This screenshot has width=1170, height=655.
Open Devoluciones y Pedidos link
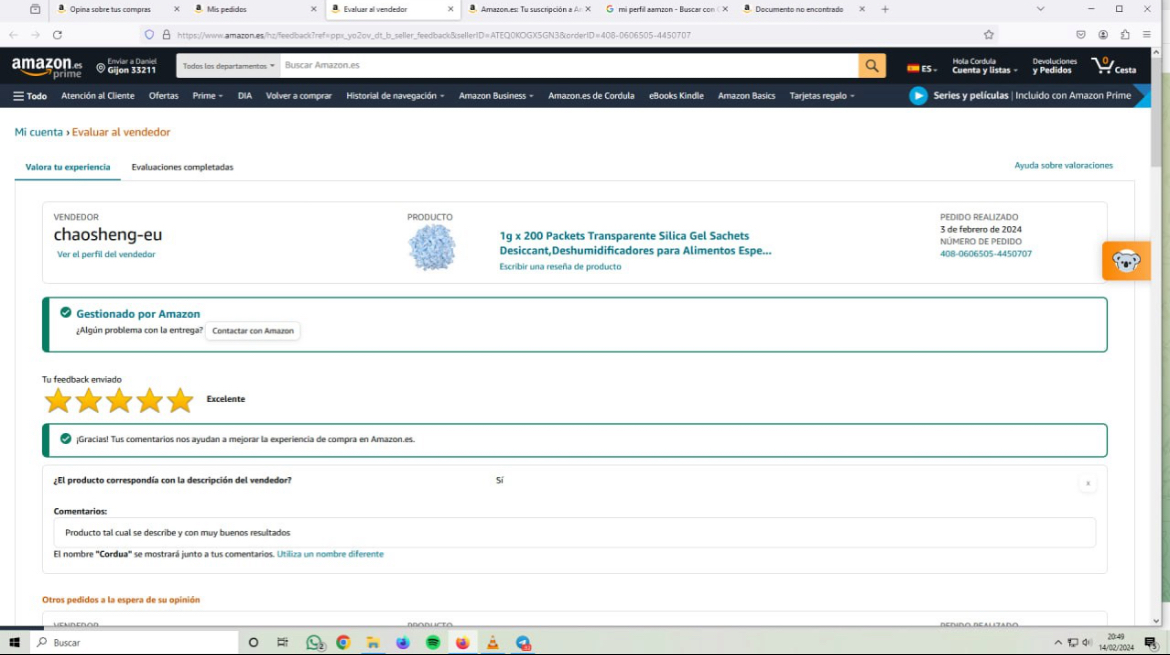(x=1054, y=66)
